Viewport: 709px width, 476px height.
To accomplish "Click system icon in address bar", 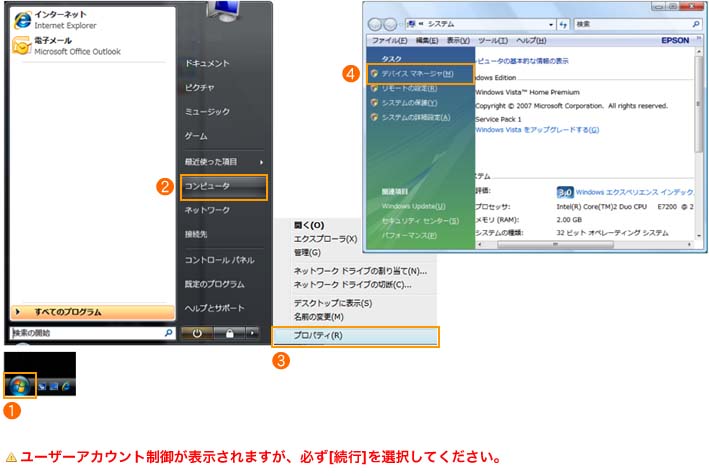I will 411,24.
